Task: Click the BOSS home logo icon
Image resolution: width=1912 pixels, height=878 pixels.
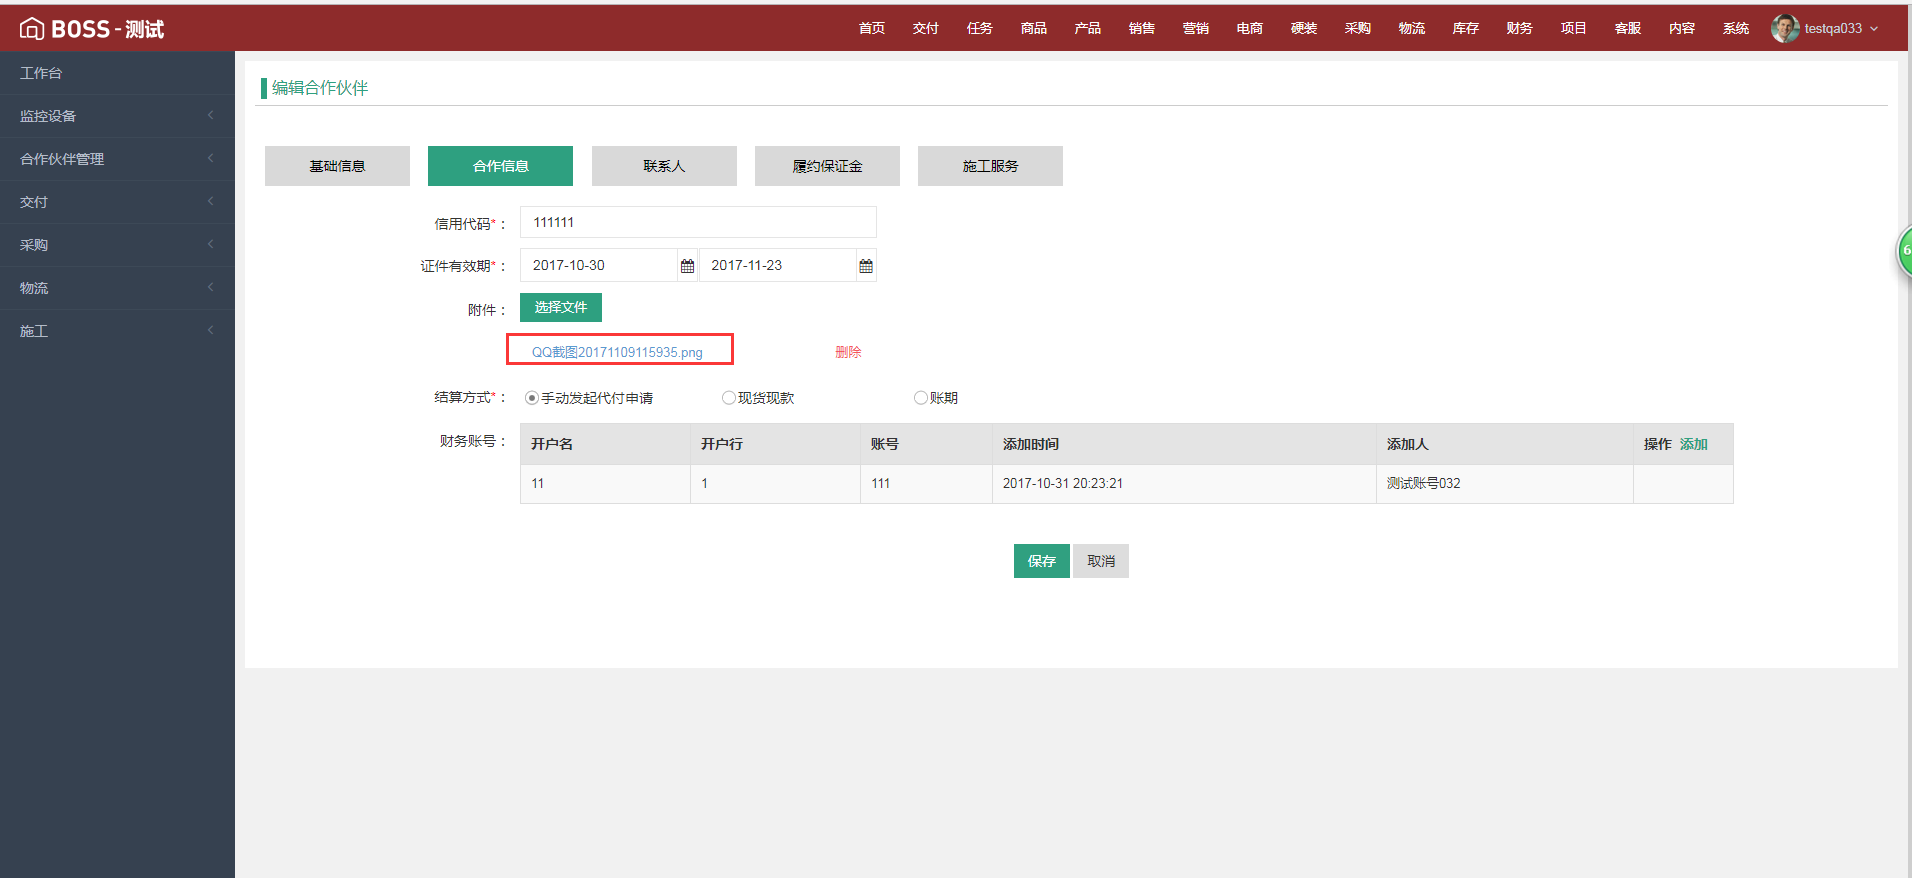Action: pyautogui.click(x=32, y=29)
